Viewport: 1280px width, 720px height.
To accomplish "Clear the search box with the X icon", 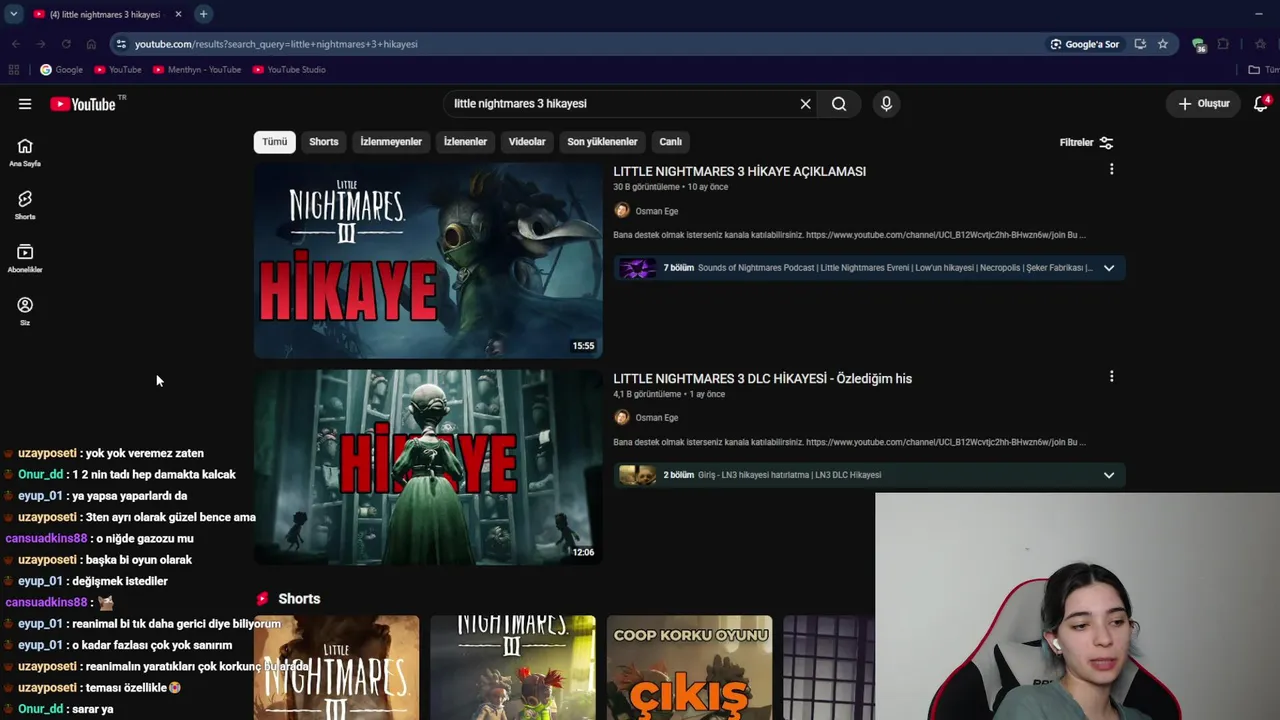I will tap(805, 104).
